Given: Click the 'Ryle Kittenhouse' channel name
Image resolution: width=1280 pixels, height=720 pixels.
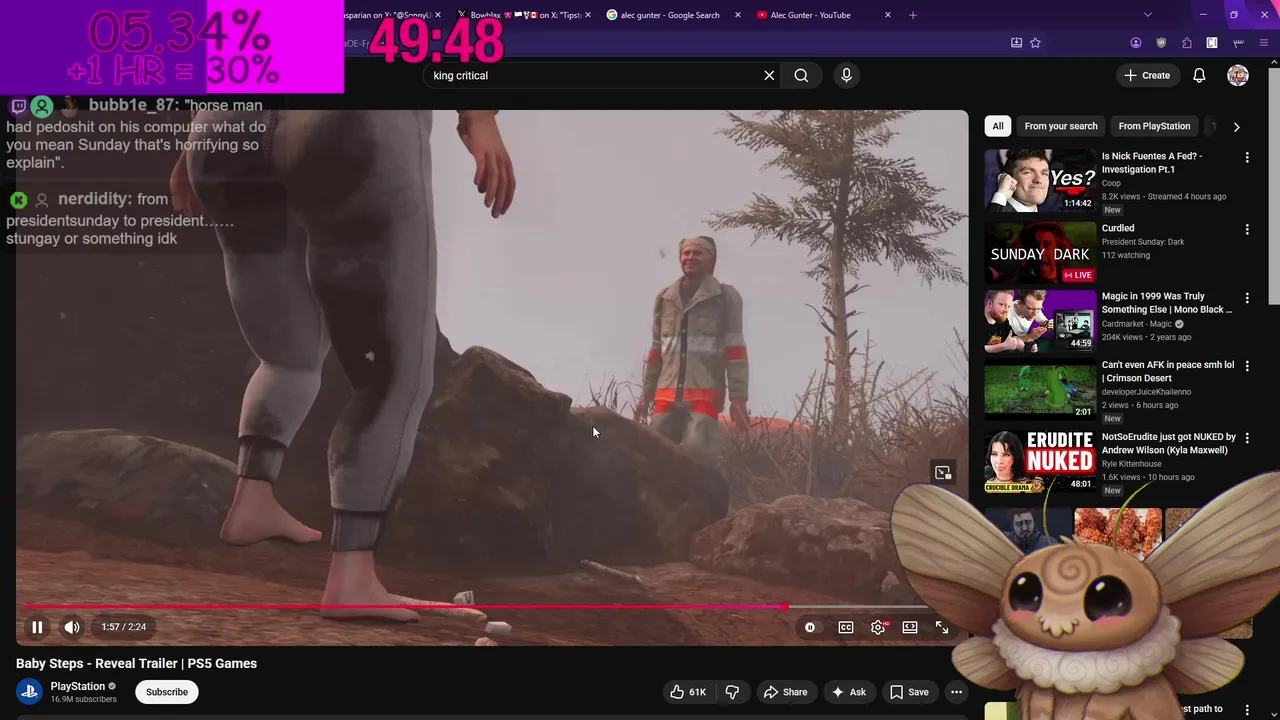Looking at the screenshot, I should (x=1132, y=464).
